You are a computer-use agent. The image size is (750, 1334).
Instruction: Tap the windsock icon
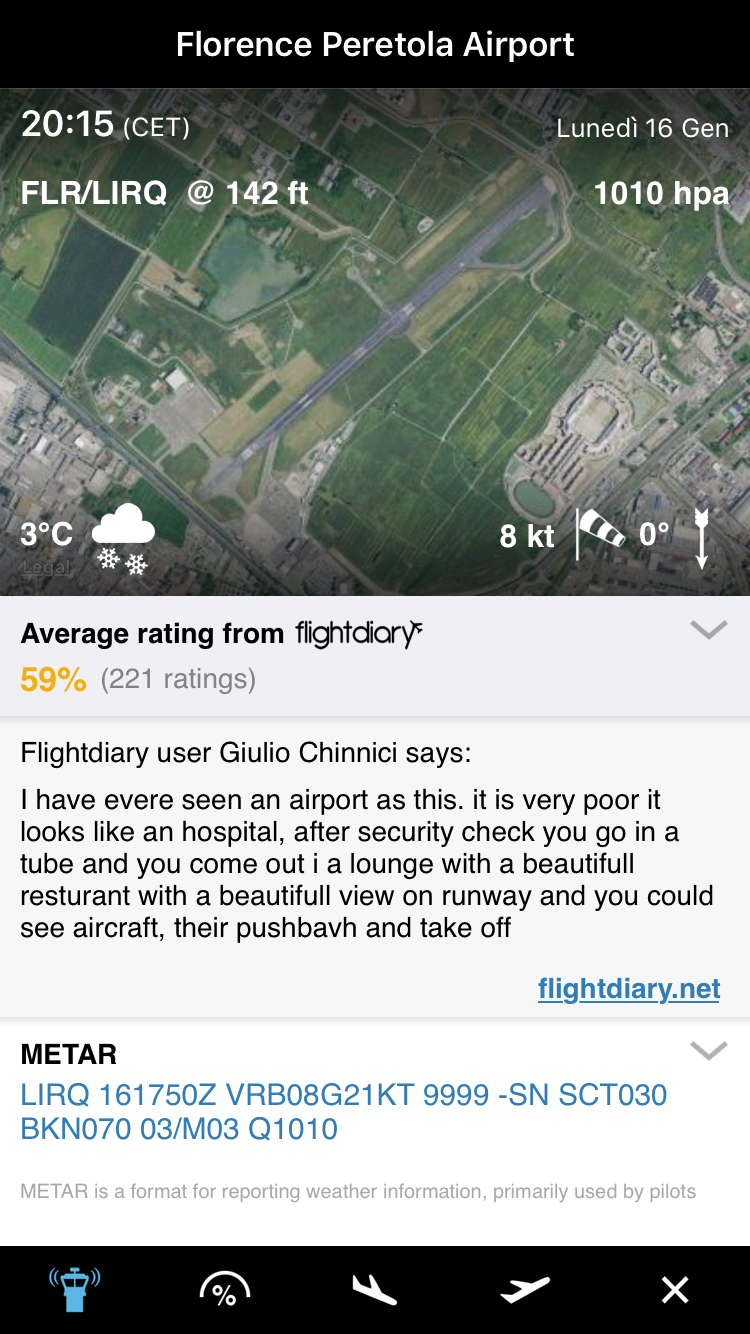(x=600, y=534)
